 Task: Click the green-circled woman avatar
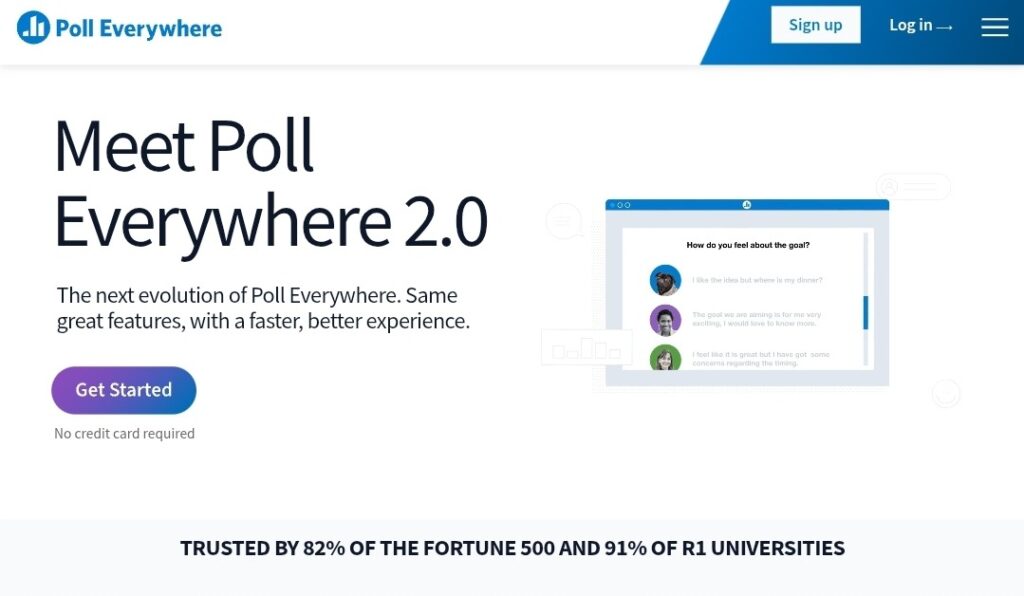coord(665,358)
